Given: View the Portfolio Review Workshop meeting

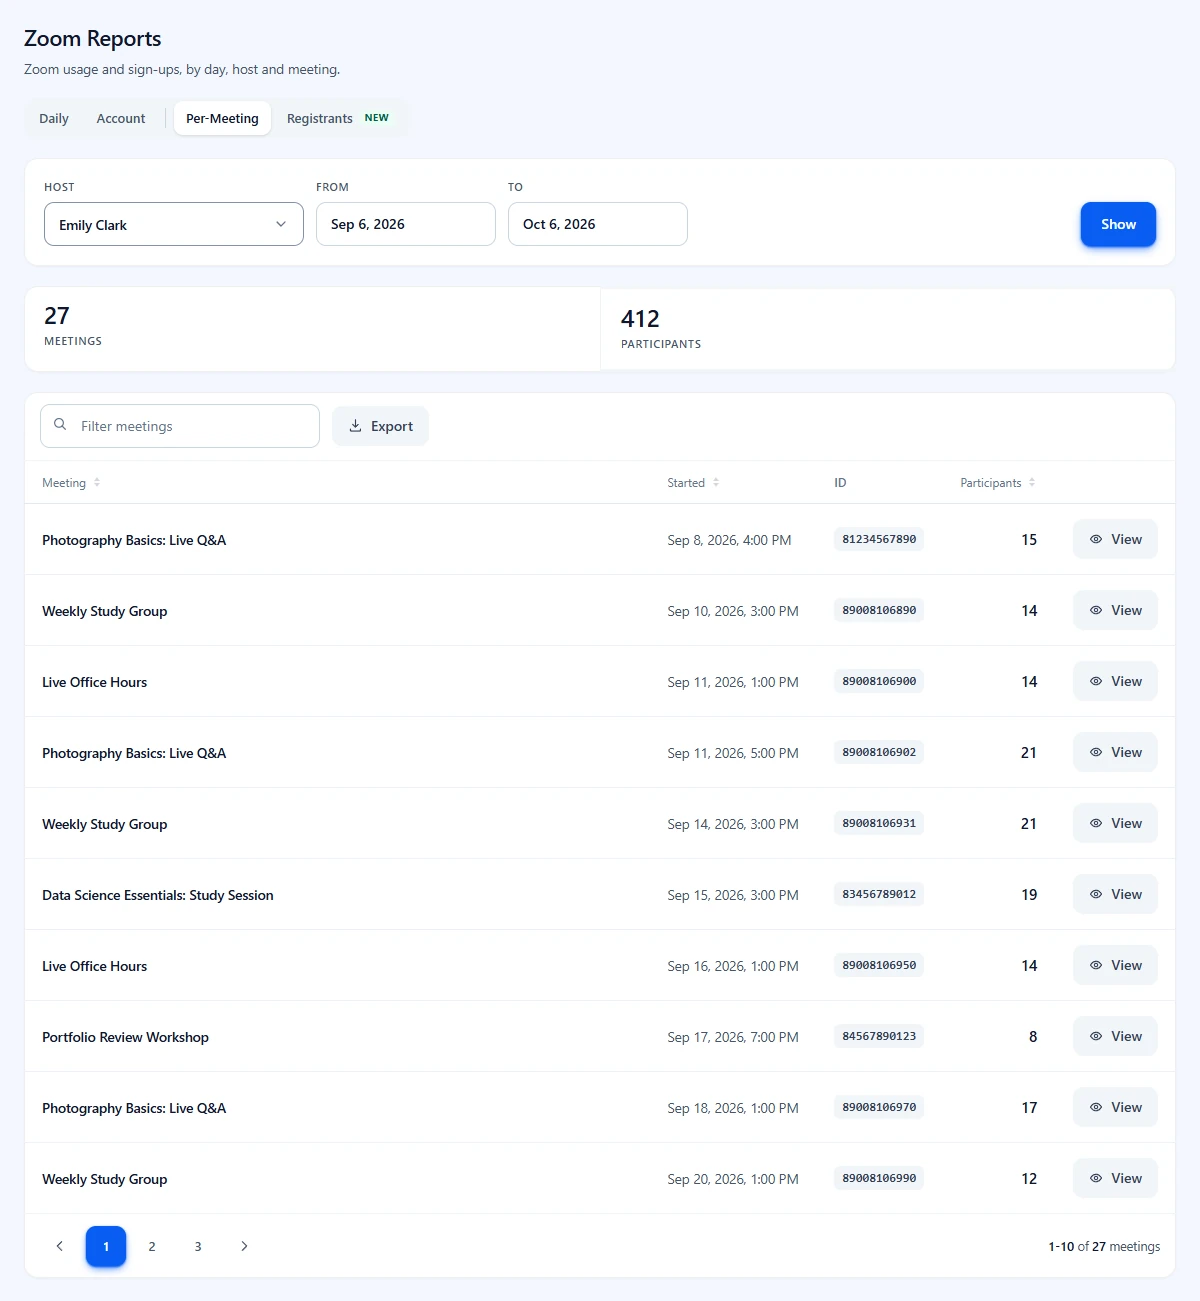Looking at the screenshot, I should [1115, 1036].
